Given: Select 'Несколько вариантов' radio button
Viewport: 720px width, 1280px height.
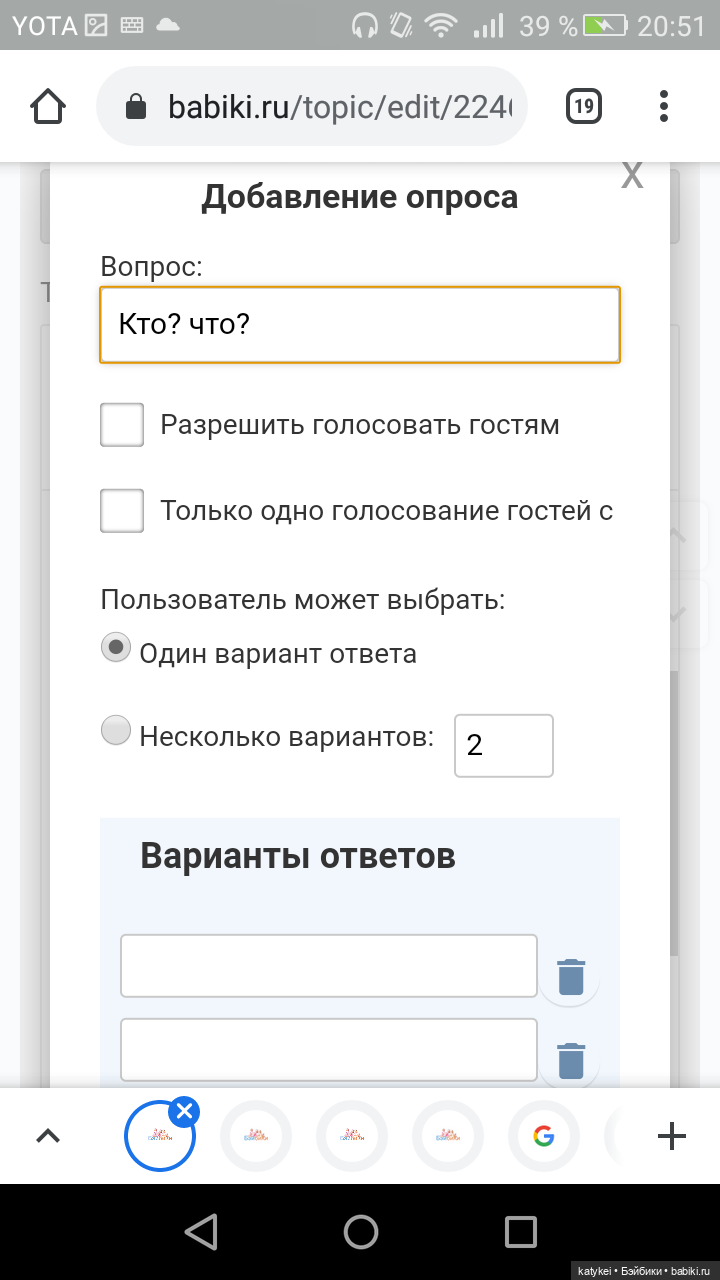Looking at the screenshot, I should click(x=117, y=731).
